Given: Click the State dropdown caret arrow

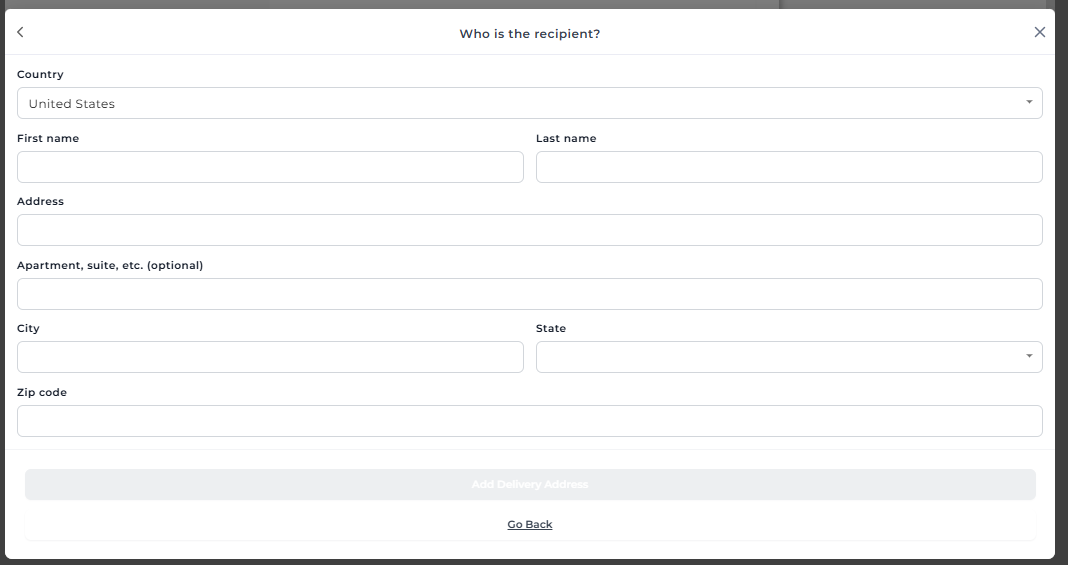Looking at the screenshot, I should point(1029,356).
